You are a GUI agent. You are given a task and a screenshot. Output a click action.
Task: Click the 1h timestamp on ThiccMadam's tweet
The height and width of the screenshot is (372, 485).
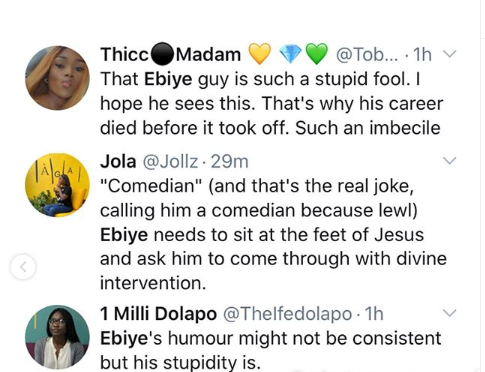coord(422,54)
